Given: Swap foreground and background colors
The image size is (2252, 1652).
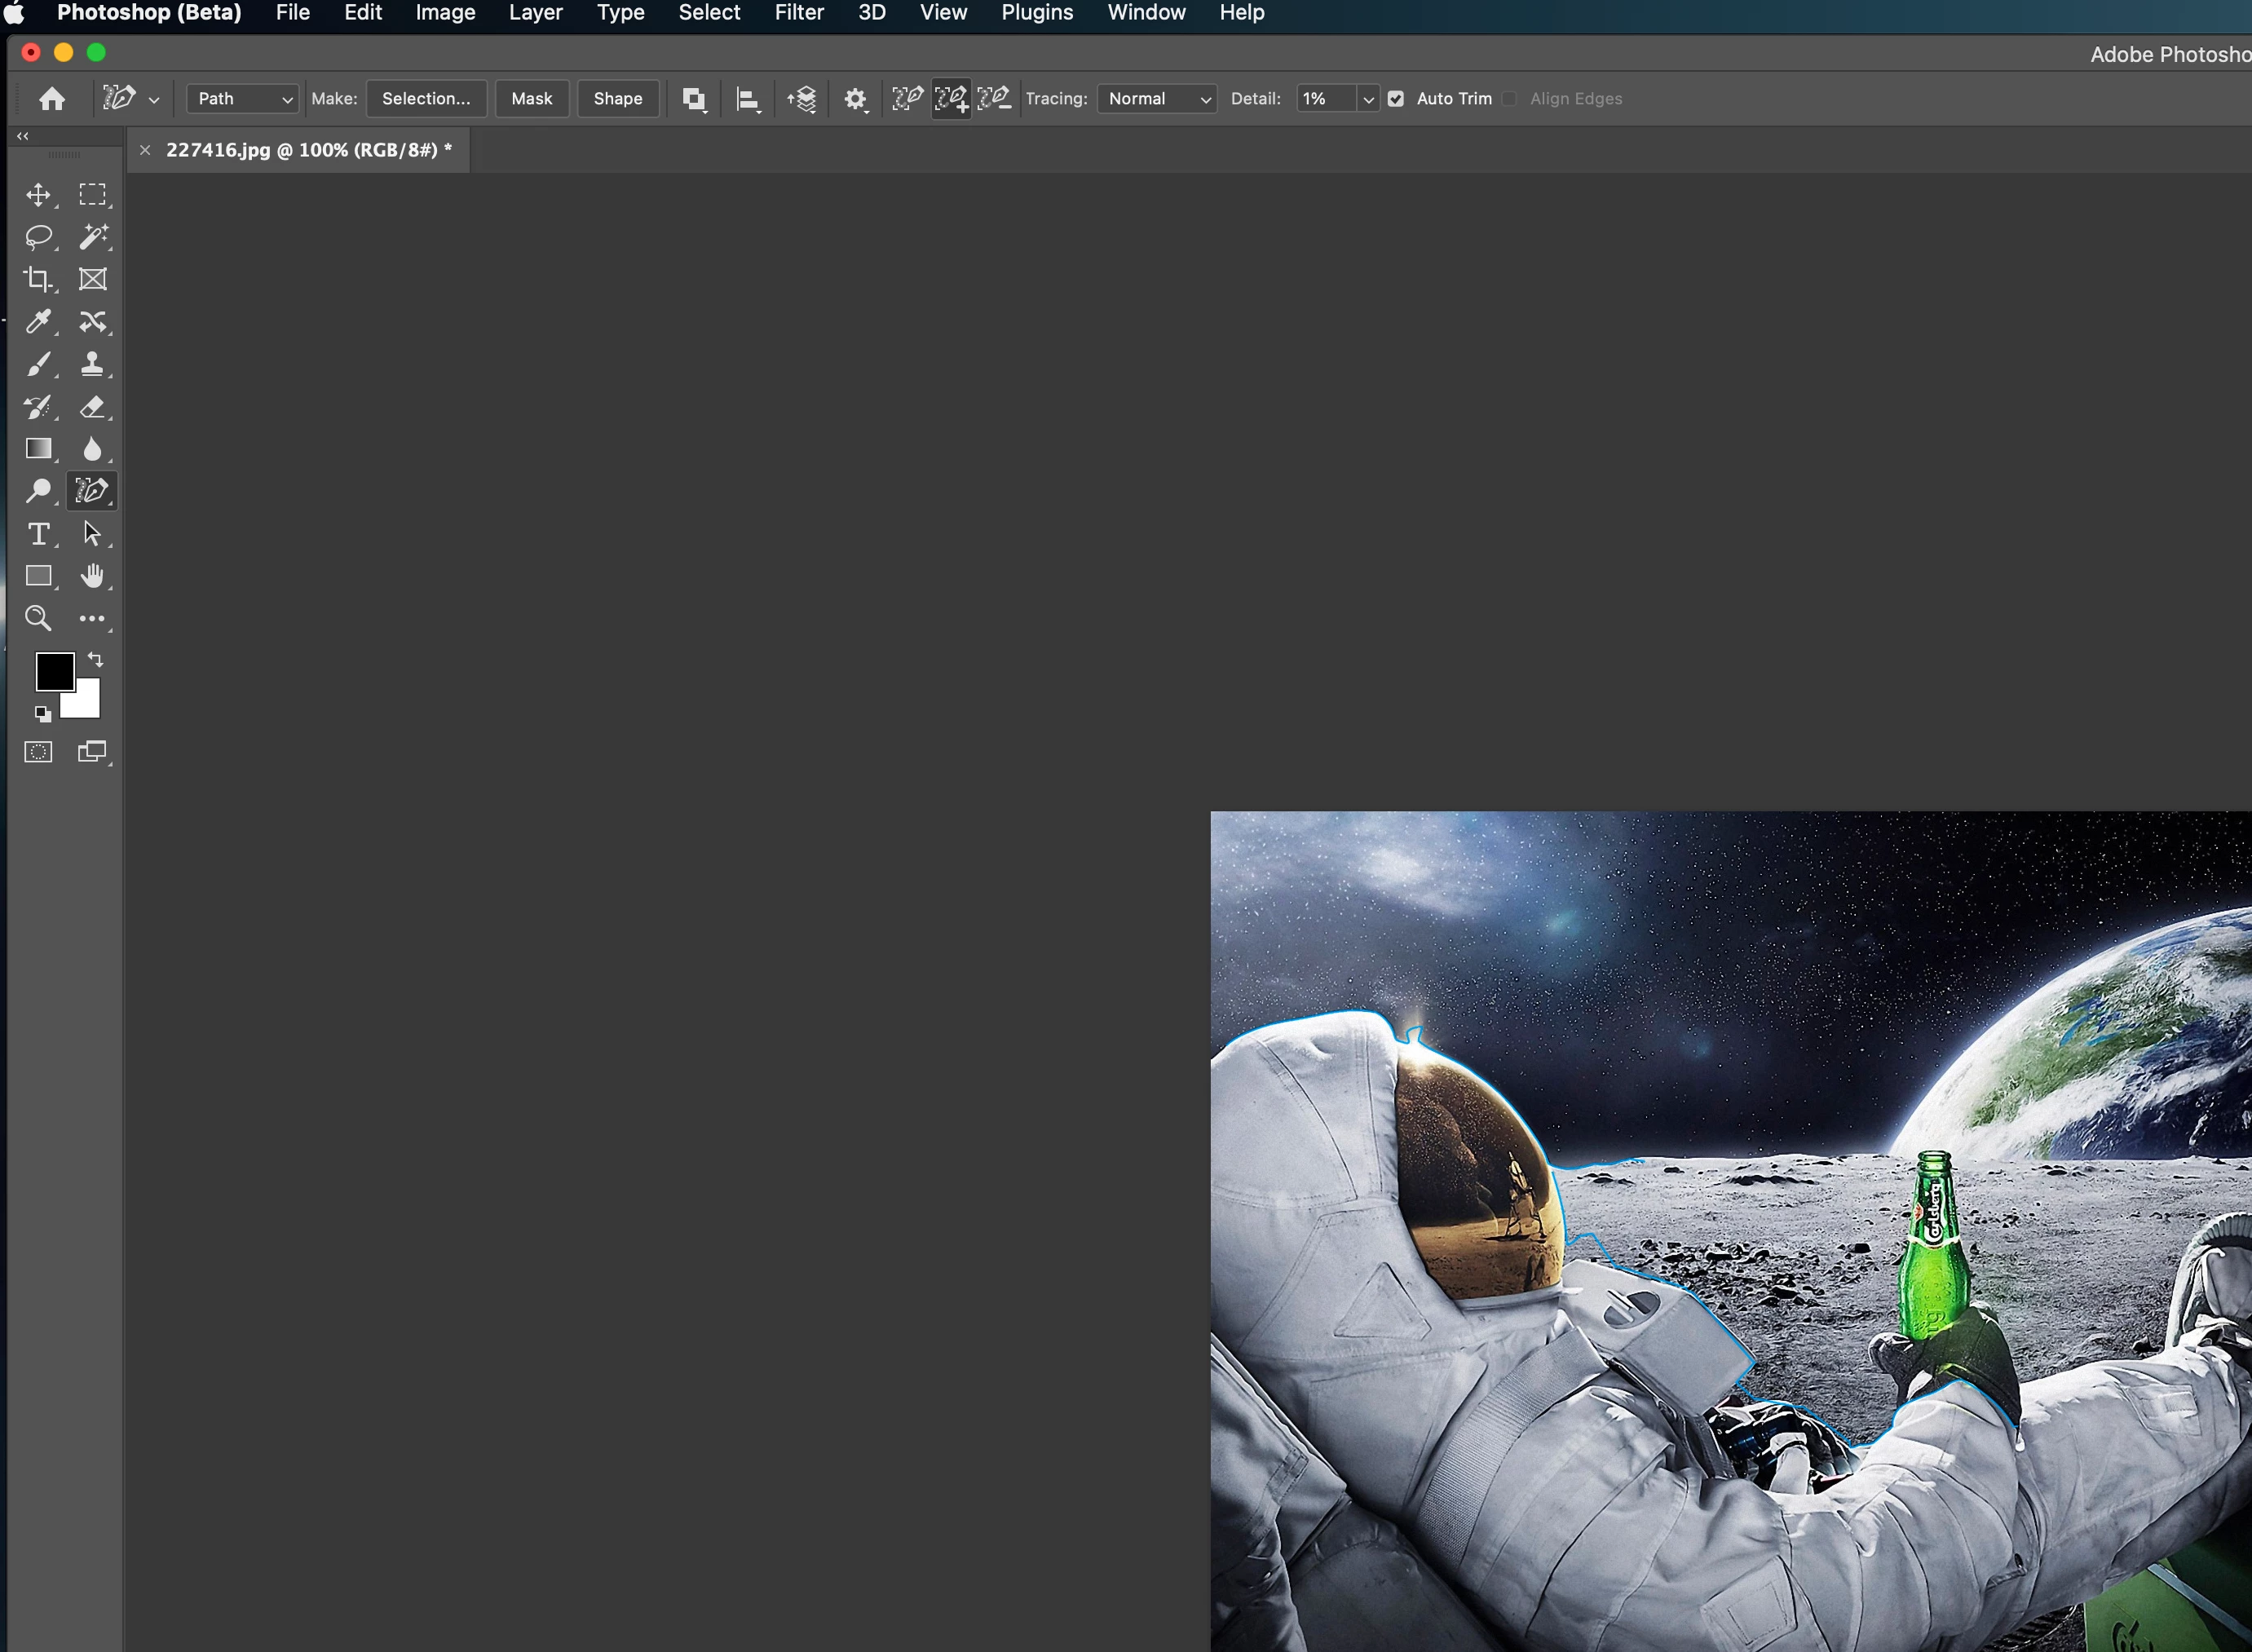Looking at the screenshot, I should (96, 659).
